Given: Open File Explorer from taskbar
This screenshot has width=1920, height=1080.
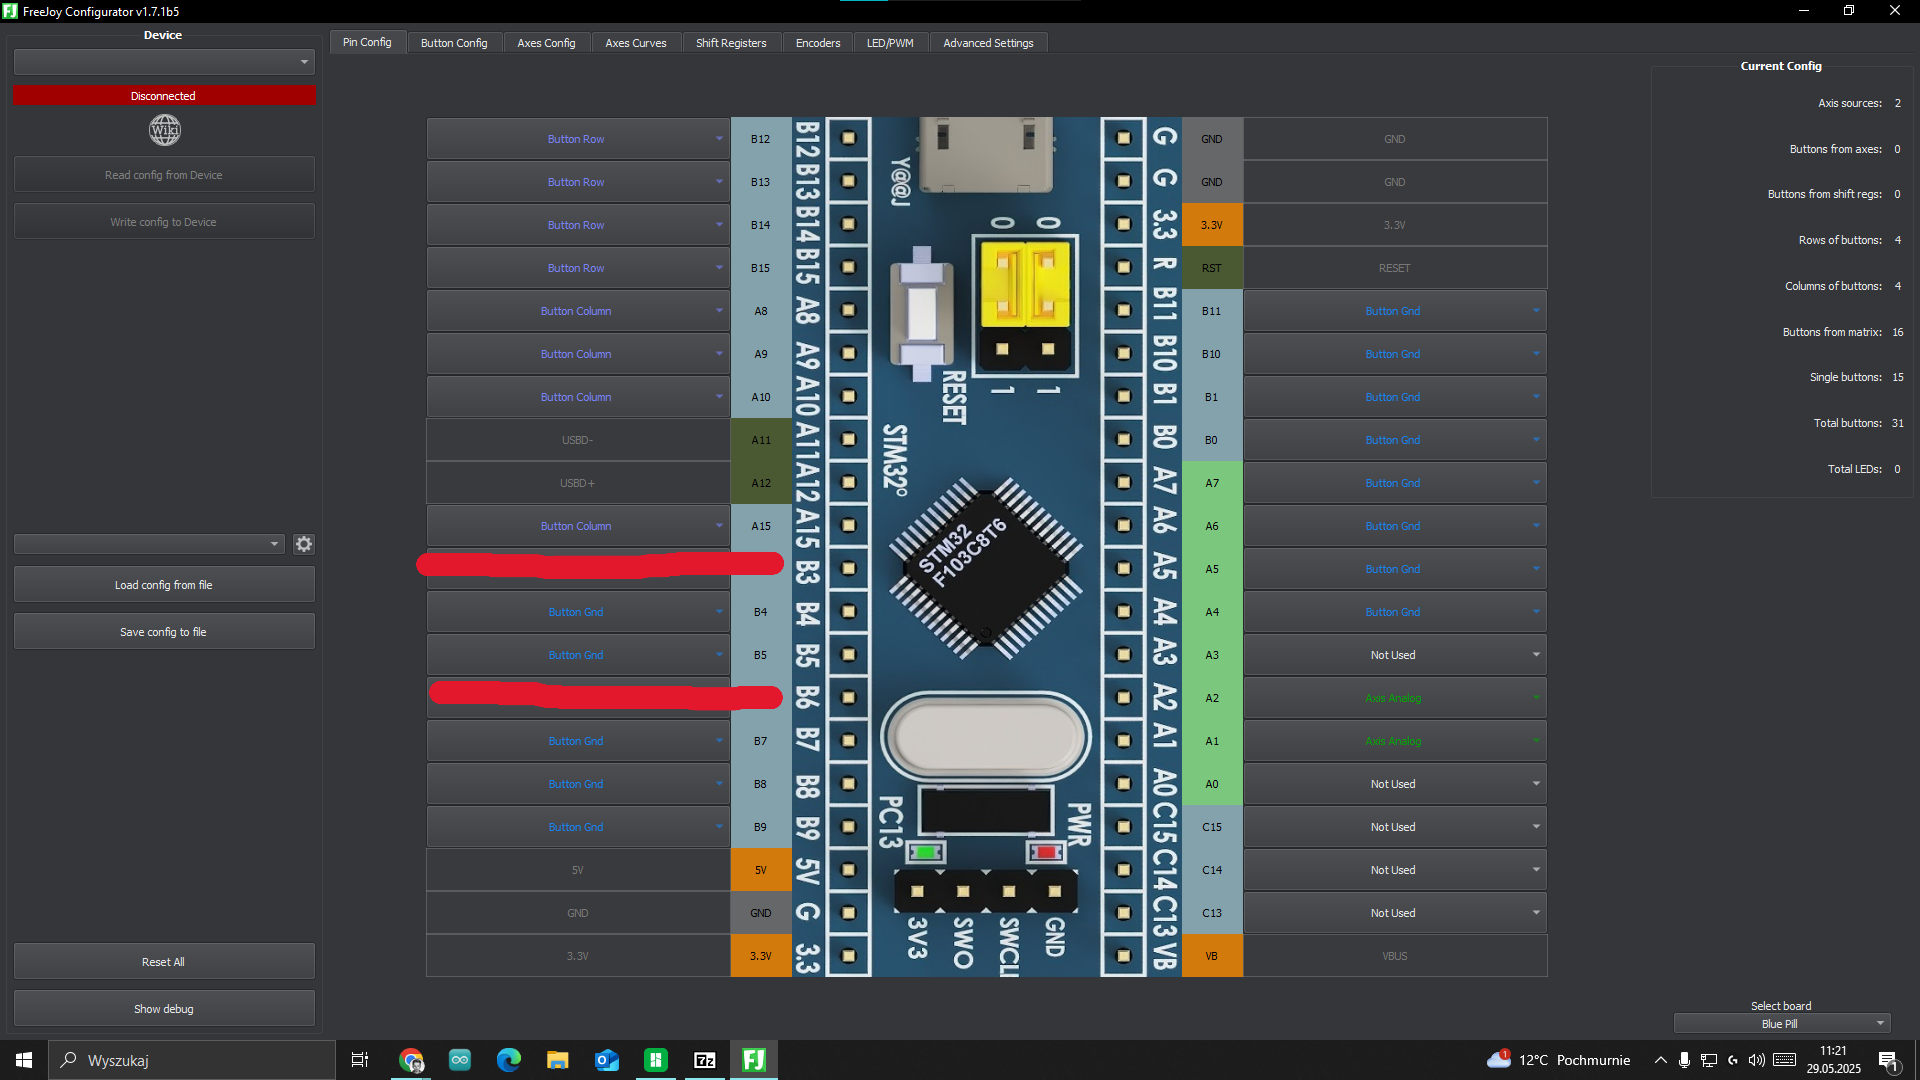Looking at the screenshot, I should click(558, 1060).
